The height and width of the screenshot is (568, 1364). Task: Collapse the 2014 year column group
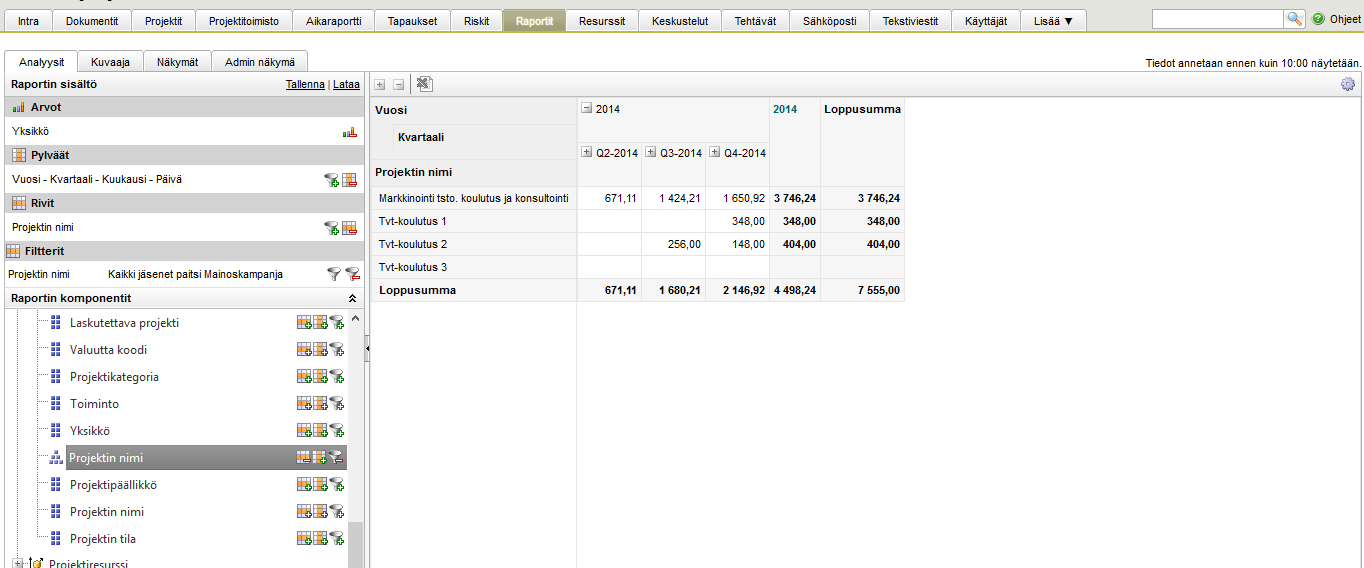[587, 109]
